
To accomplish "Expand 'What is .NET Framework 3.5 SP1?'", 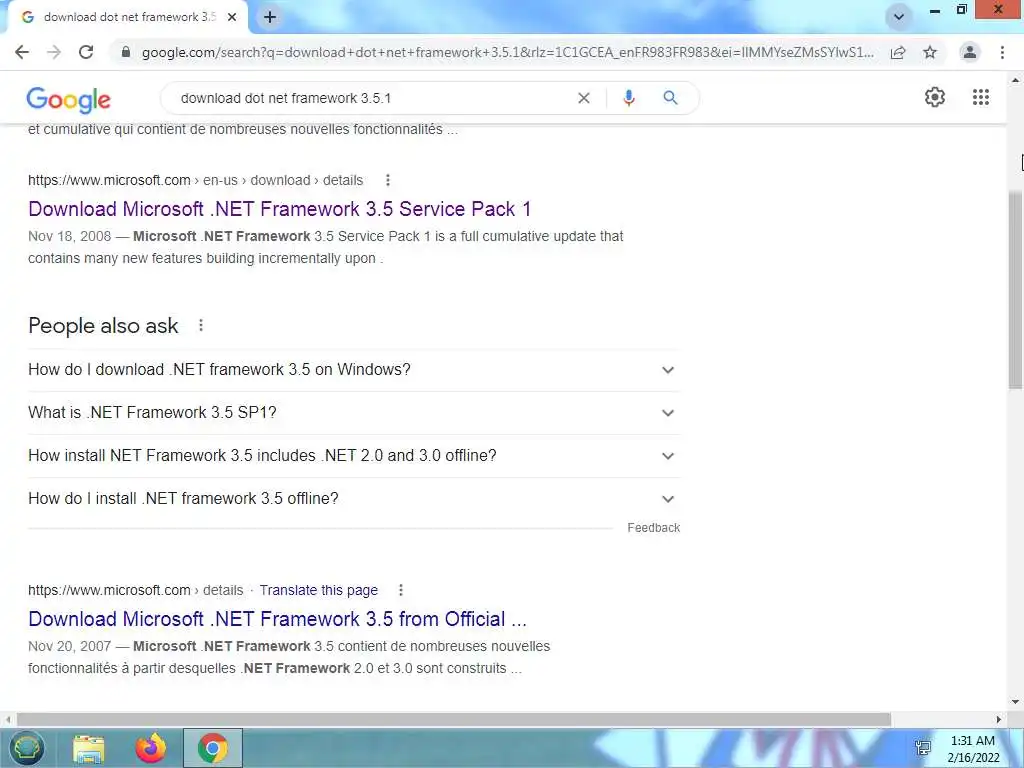I will (x=354, y=413).
